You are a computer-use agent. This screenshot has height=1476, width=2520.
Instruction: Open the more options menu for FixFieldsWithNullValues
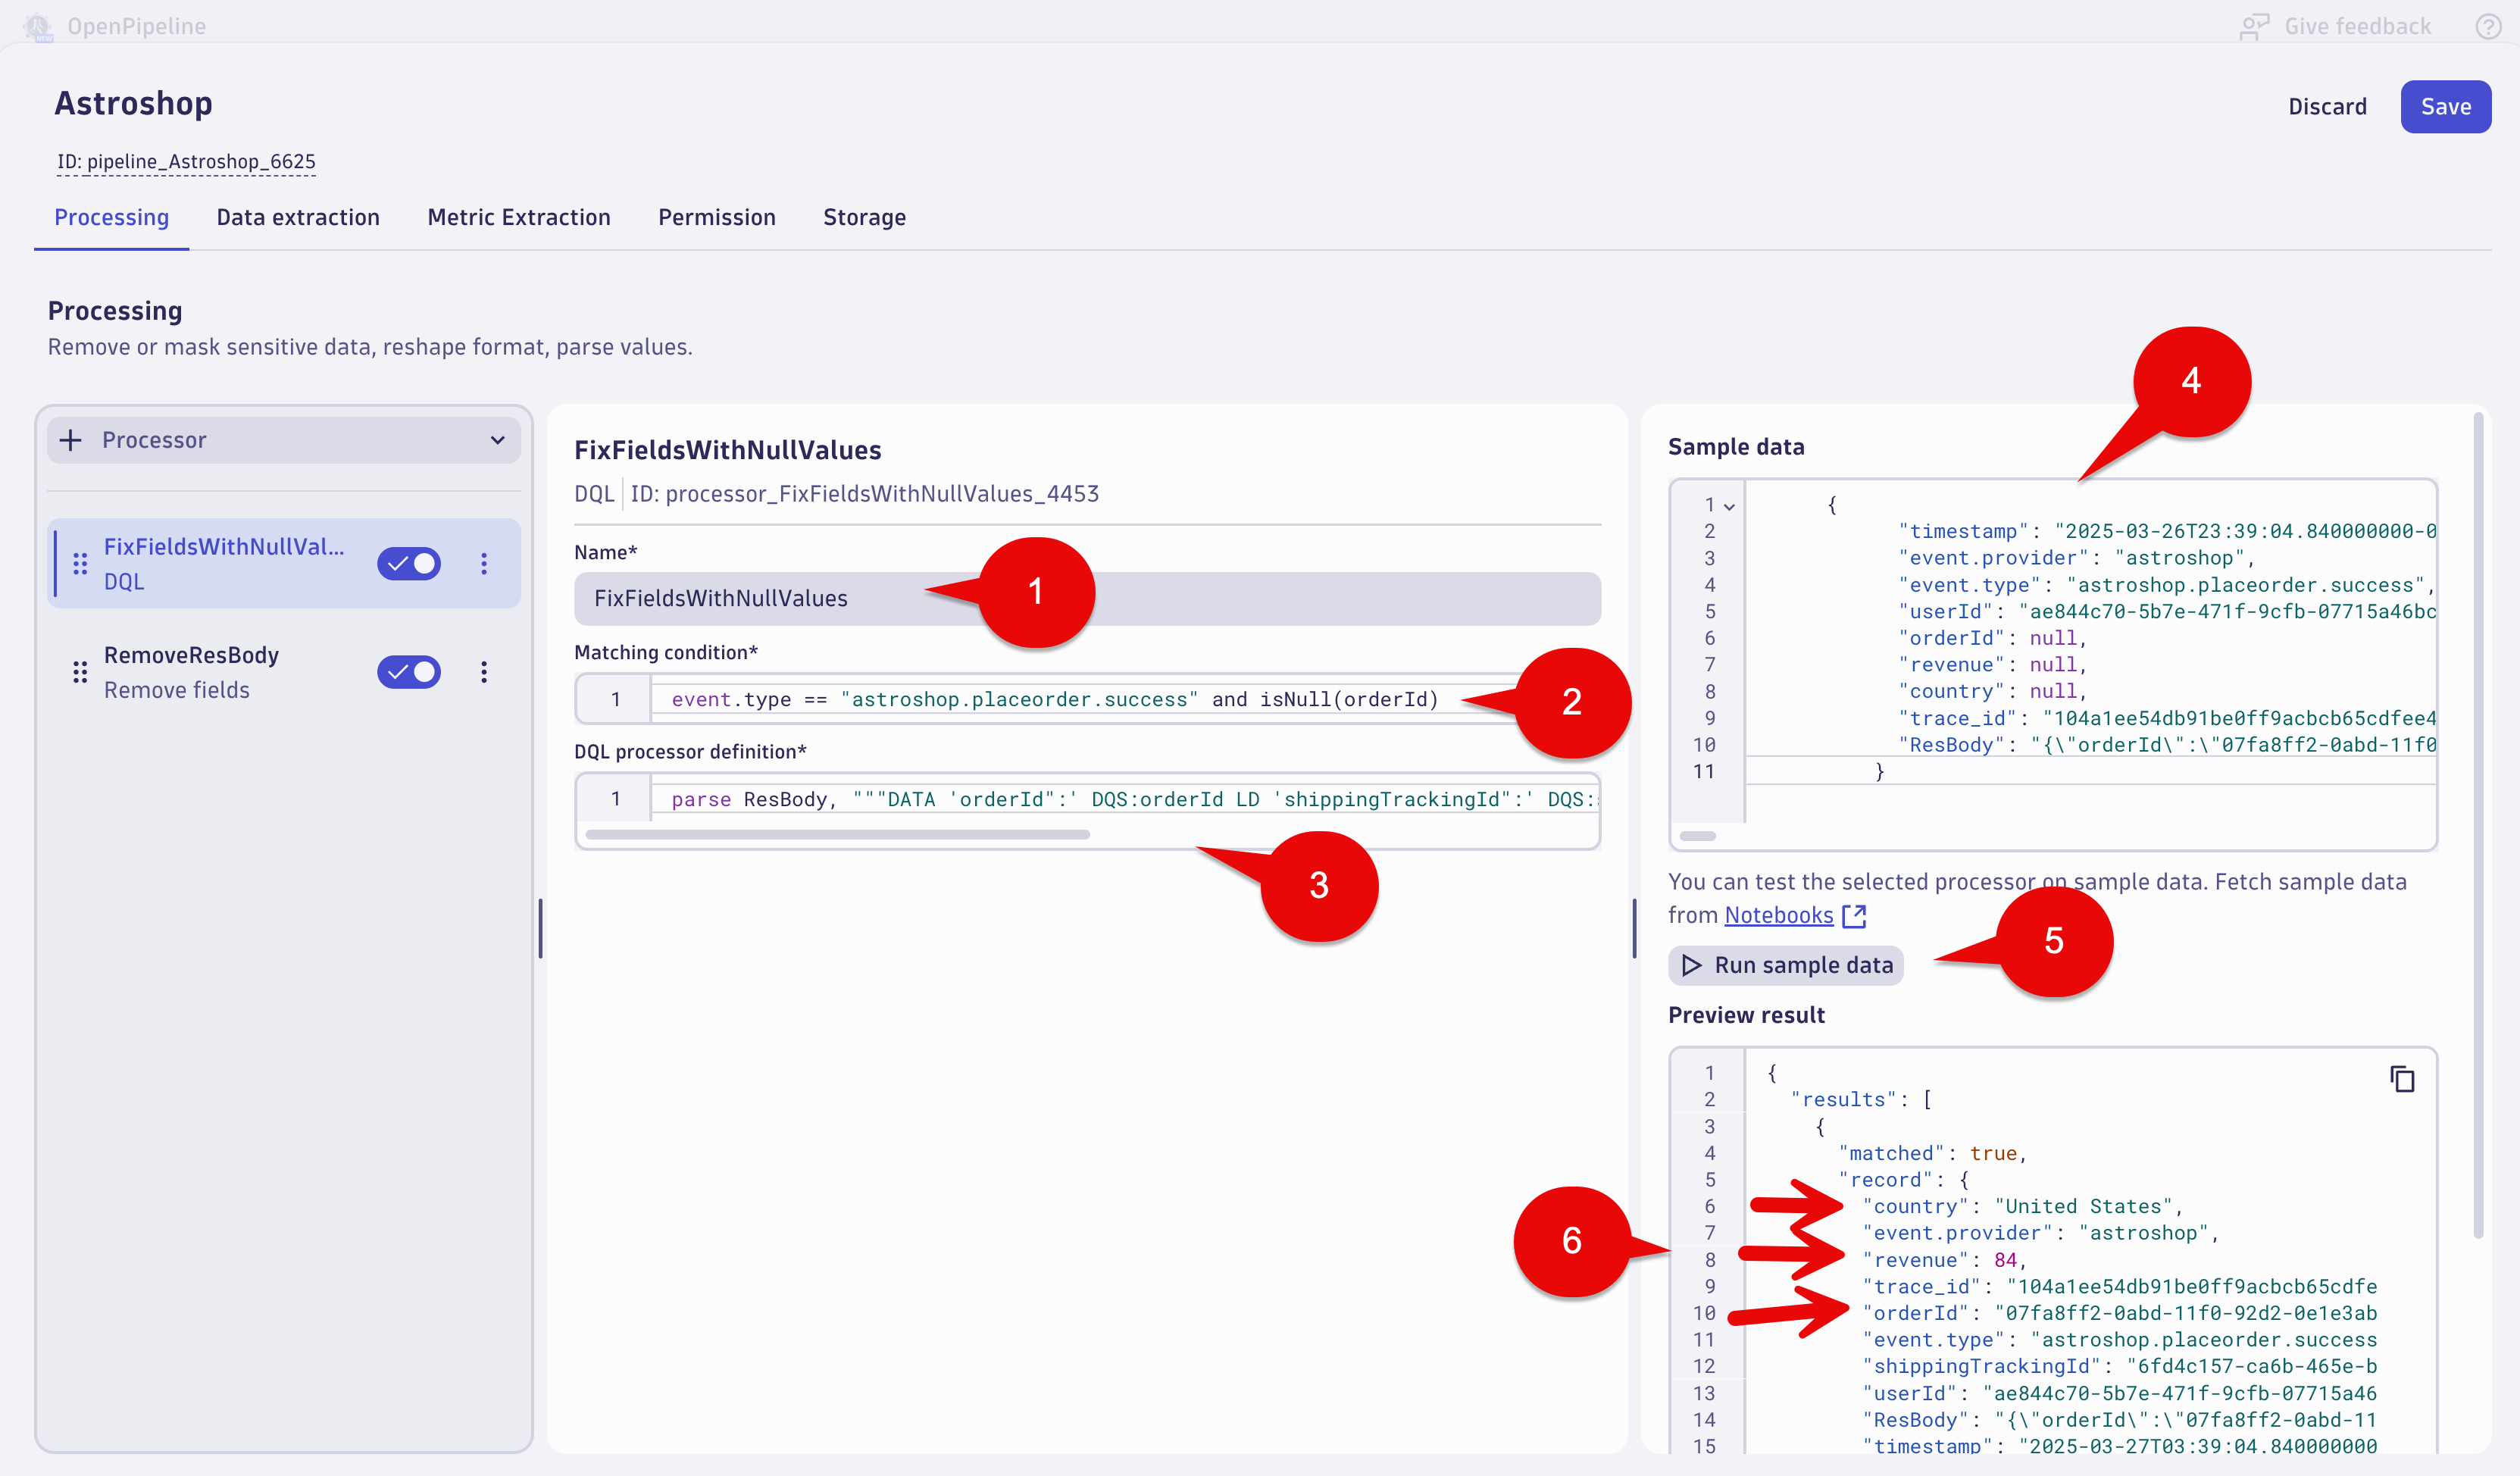click(x=484, y=564)
